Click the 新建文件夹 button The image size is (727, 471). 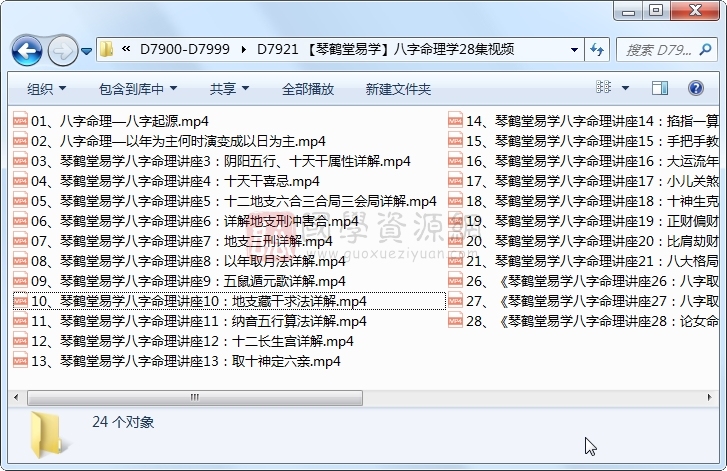[x=398, y=89]
